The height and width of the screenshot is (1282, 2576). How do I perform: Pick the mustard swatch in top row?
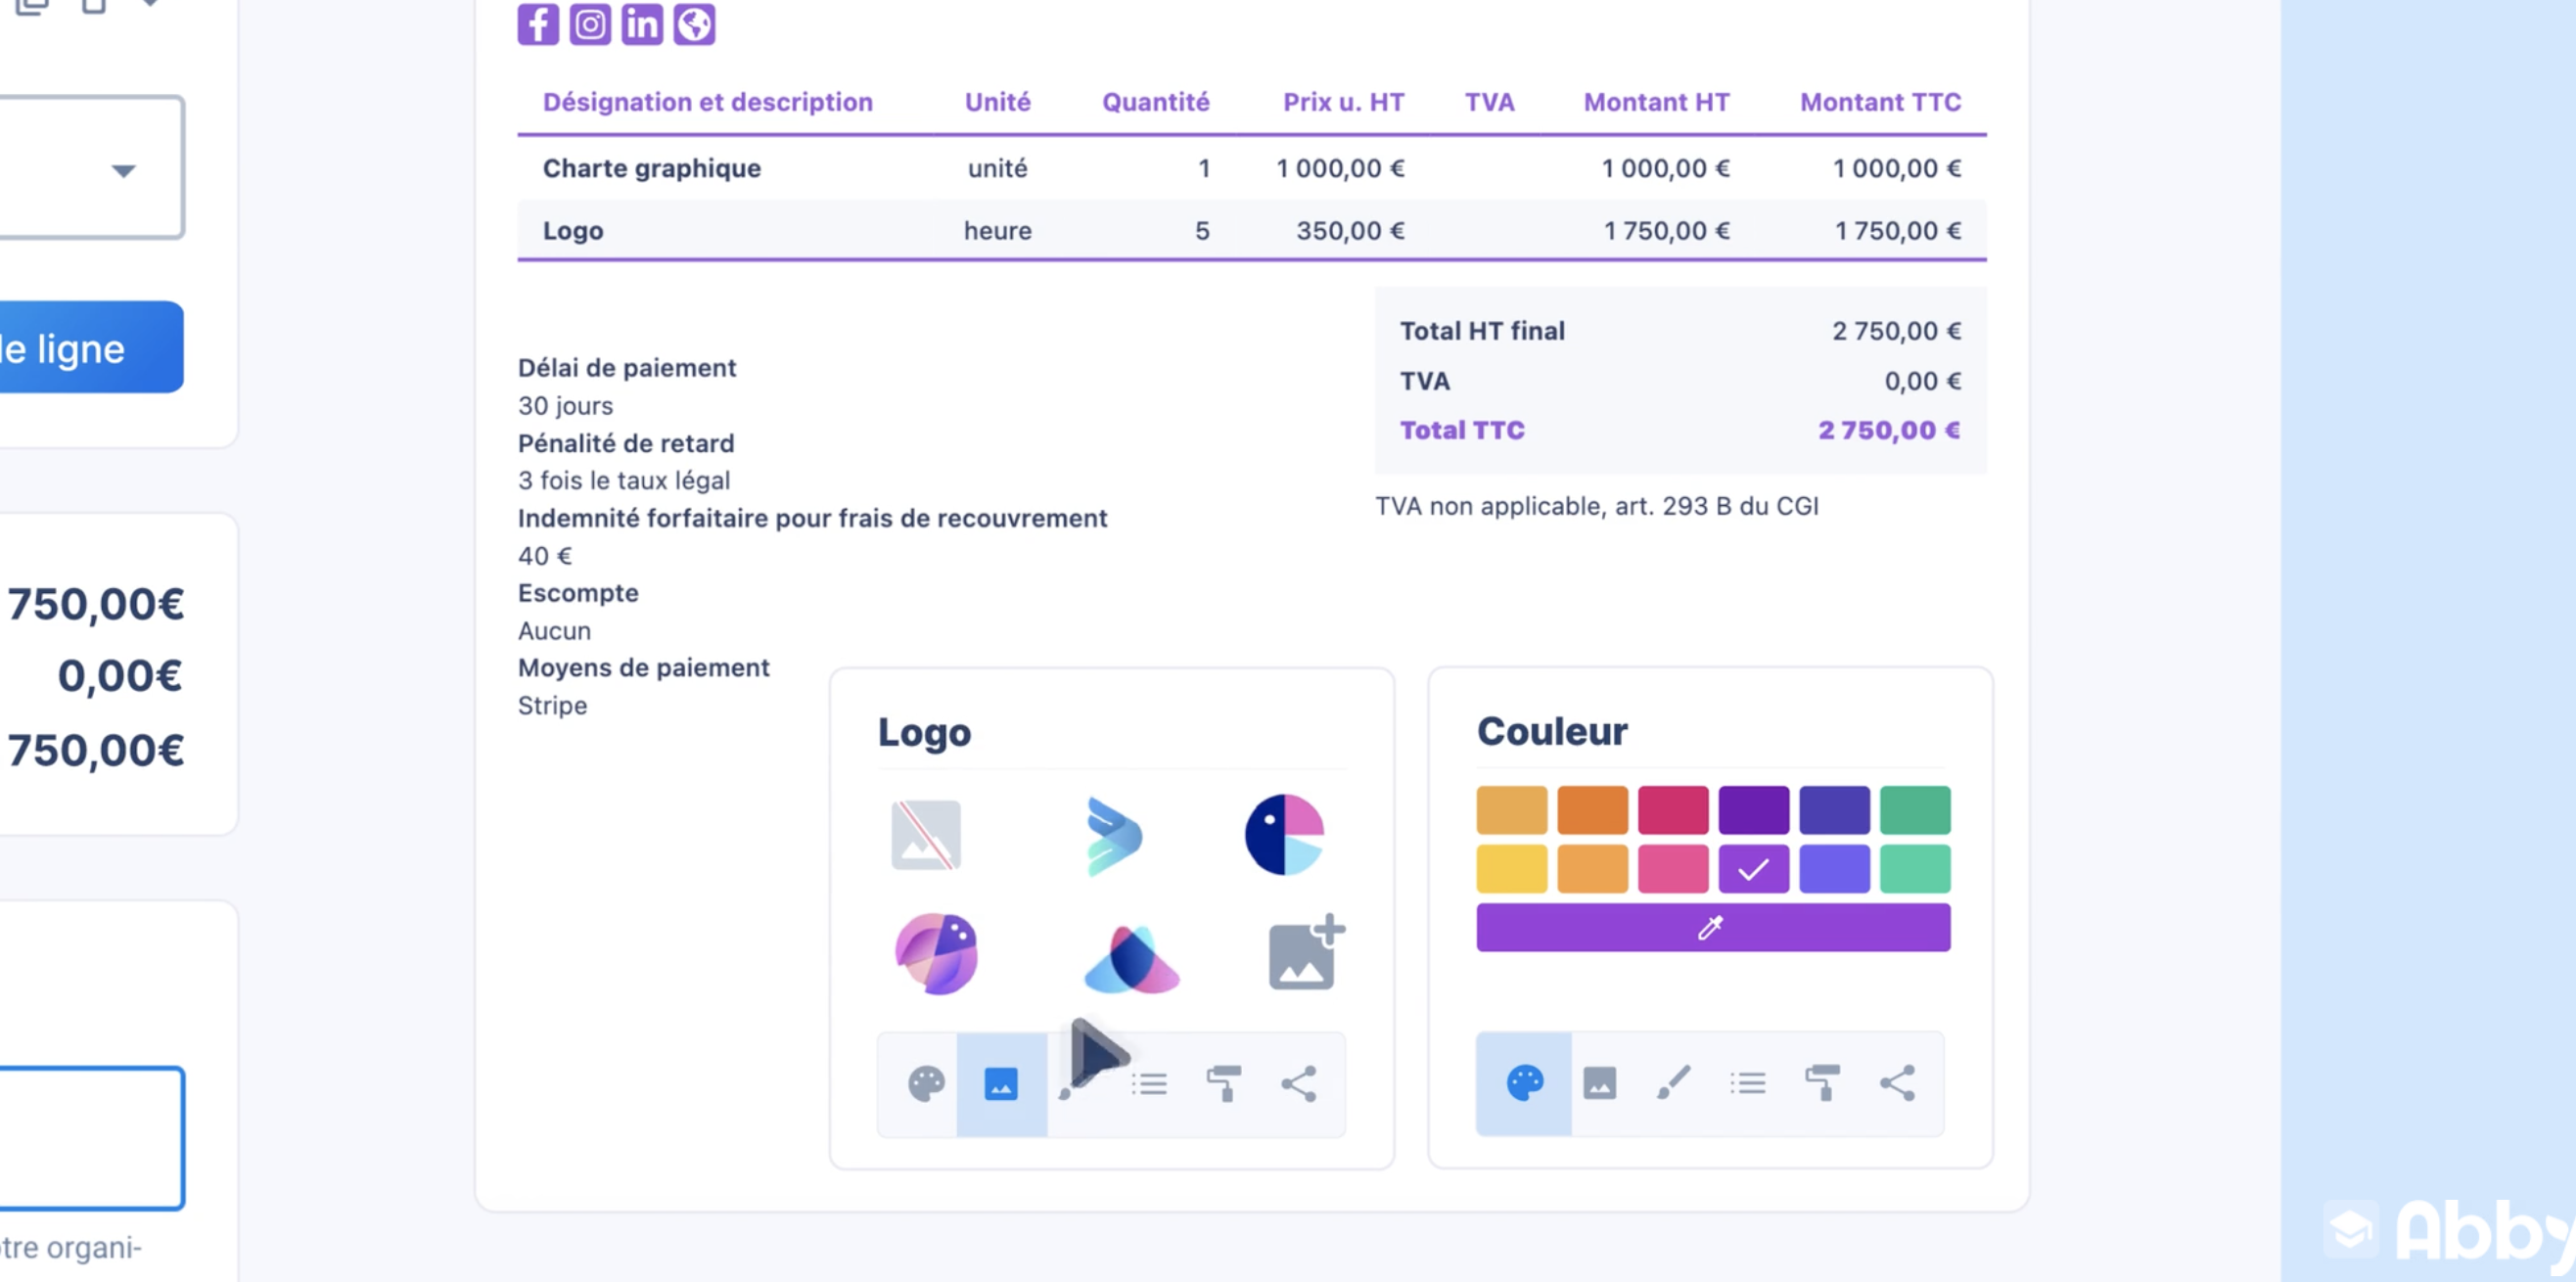tap(1512, 810)
